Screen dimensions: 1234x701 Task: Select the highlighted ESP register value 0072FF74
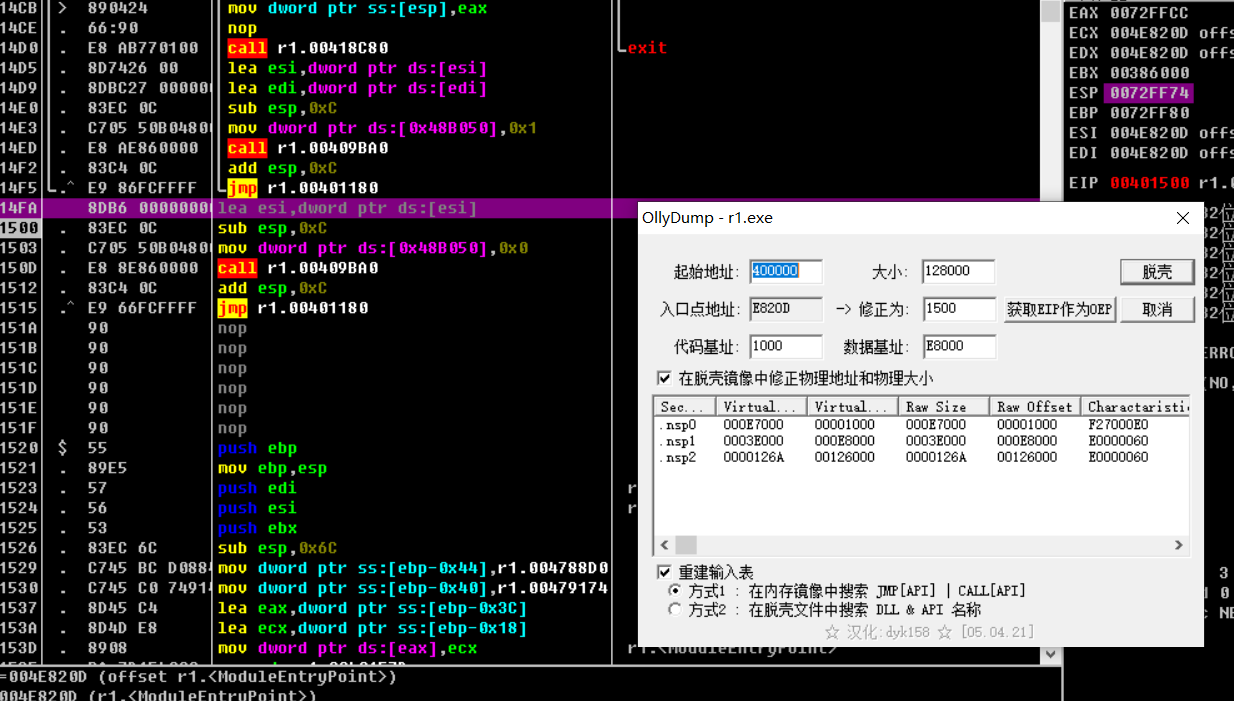(1149, 93)
